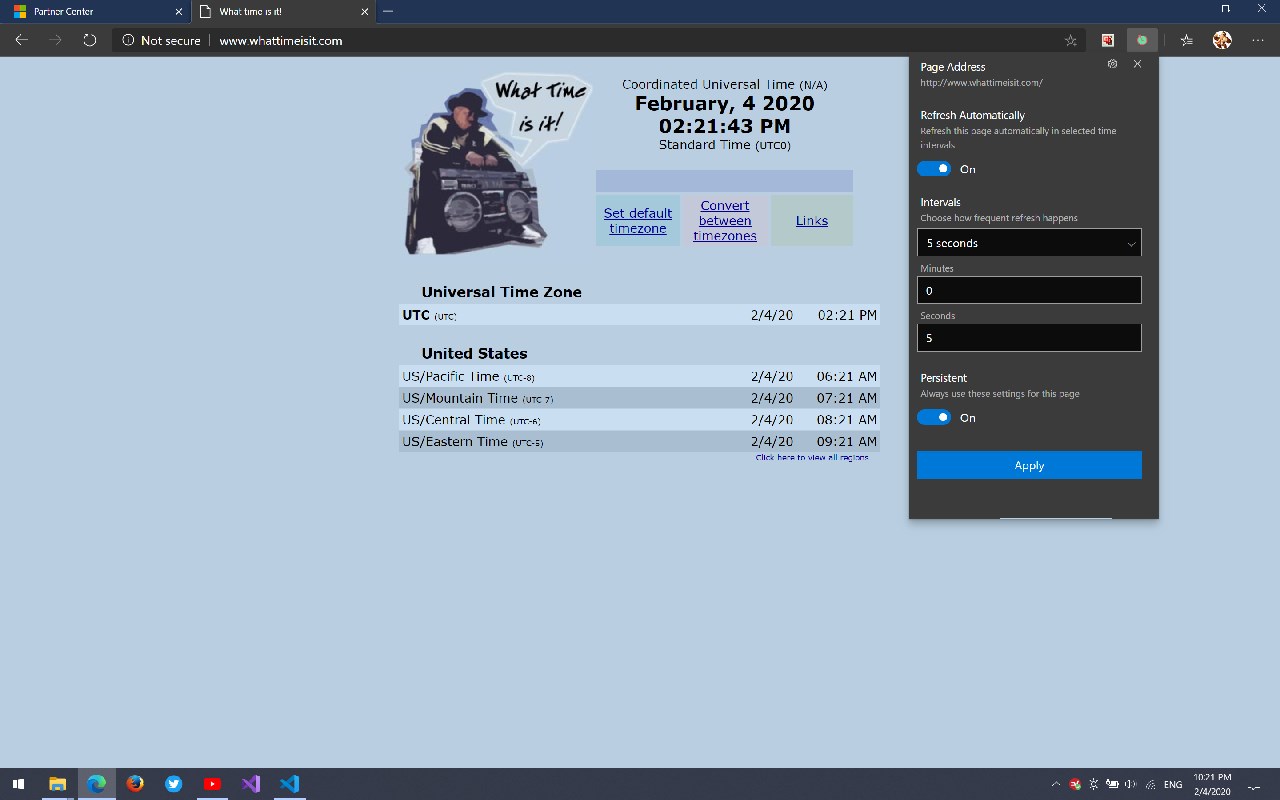
Task: Open the notification action center
Action: (1255, 785)
